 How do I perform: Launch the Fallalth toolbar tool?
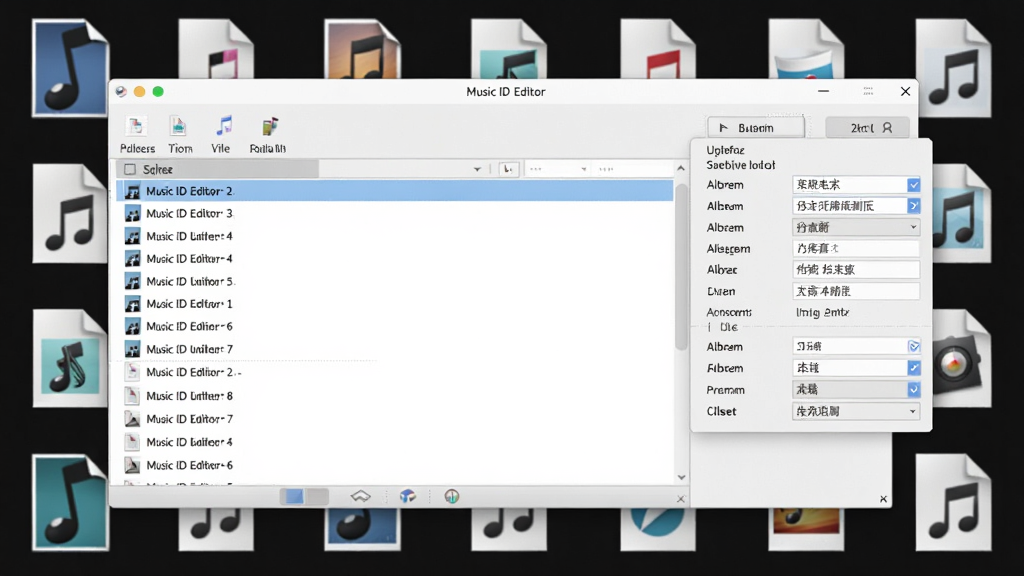coord(270,126)
